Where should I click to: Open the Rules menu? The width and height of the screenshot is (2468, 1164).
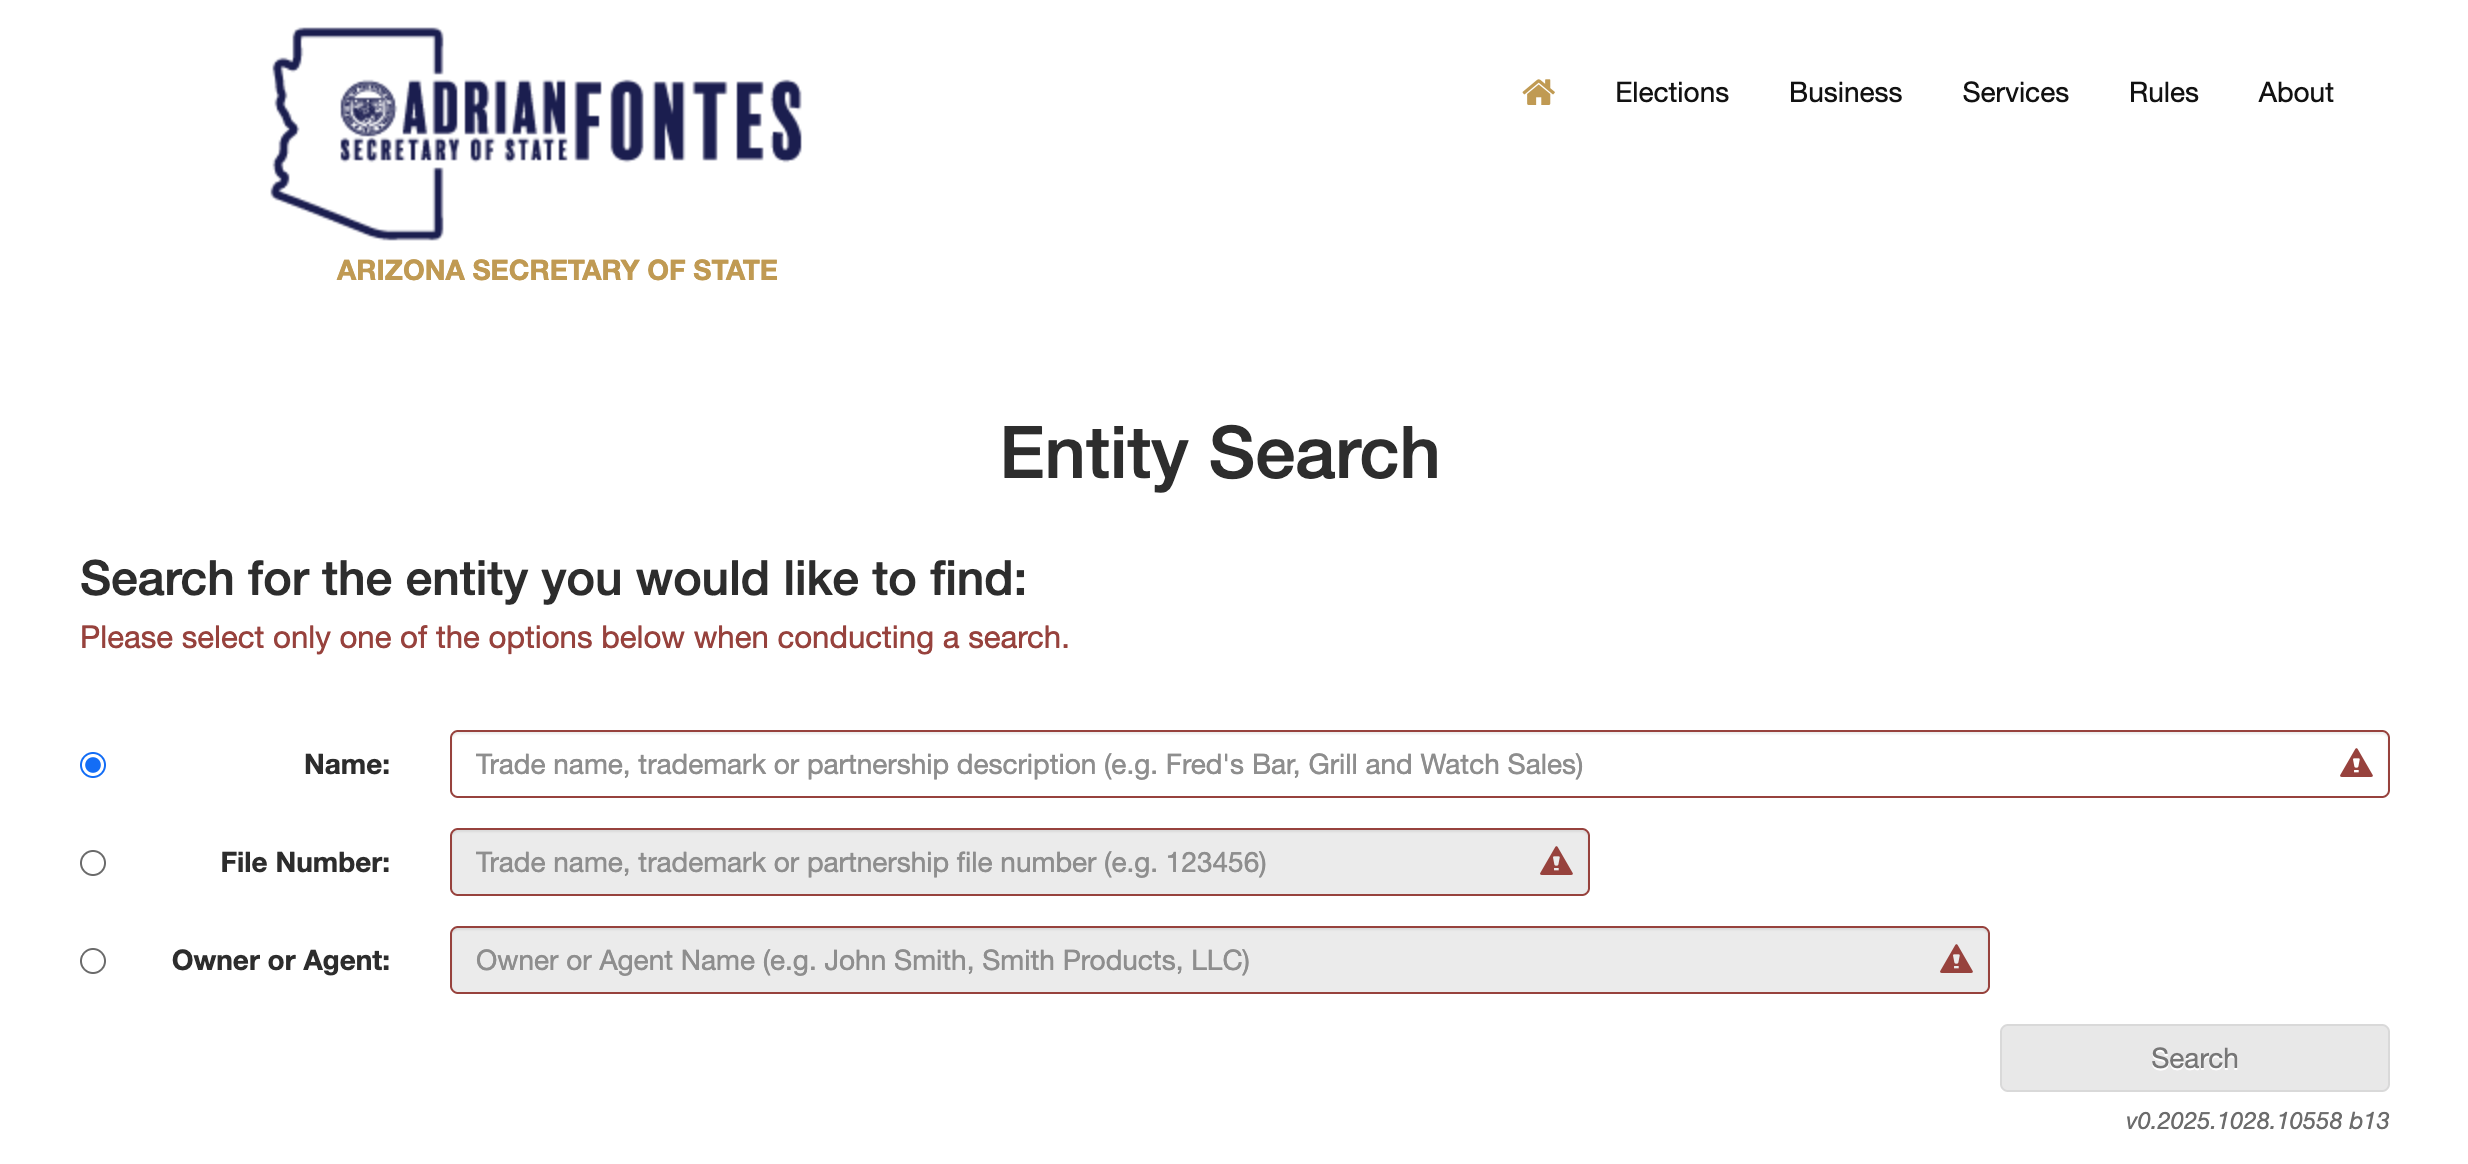click(2163, 92)
